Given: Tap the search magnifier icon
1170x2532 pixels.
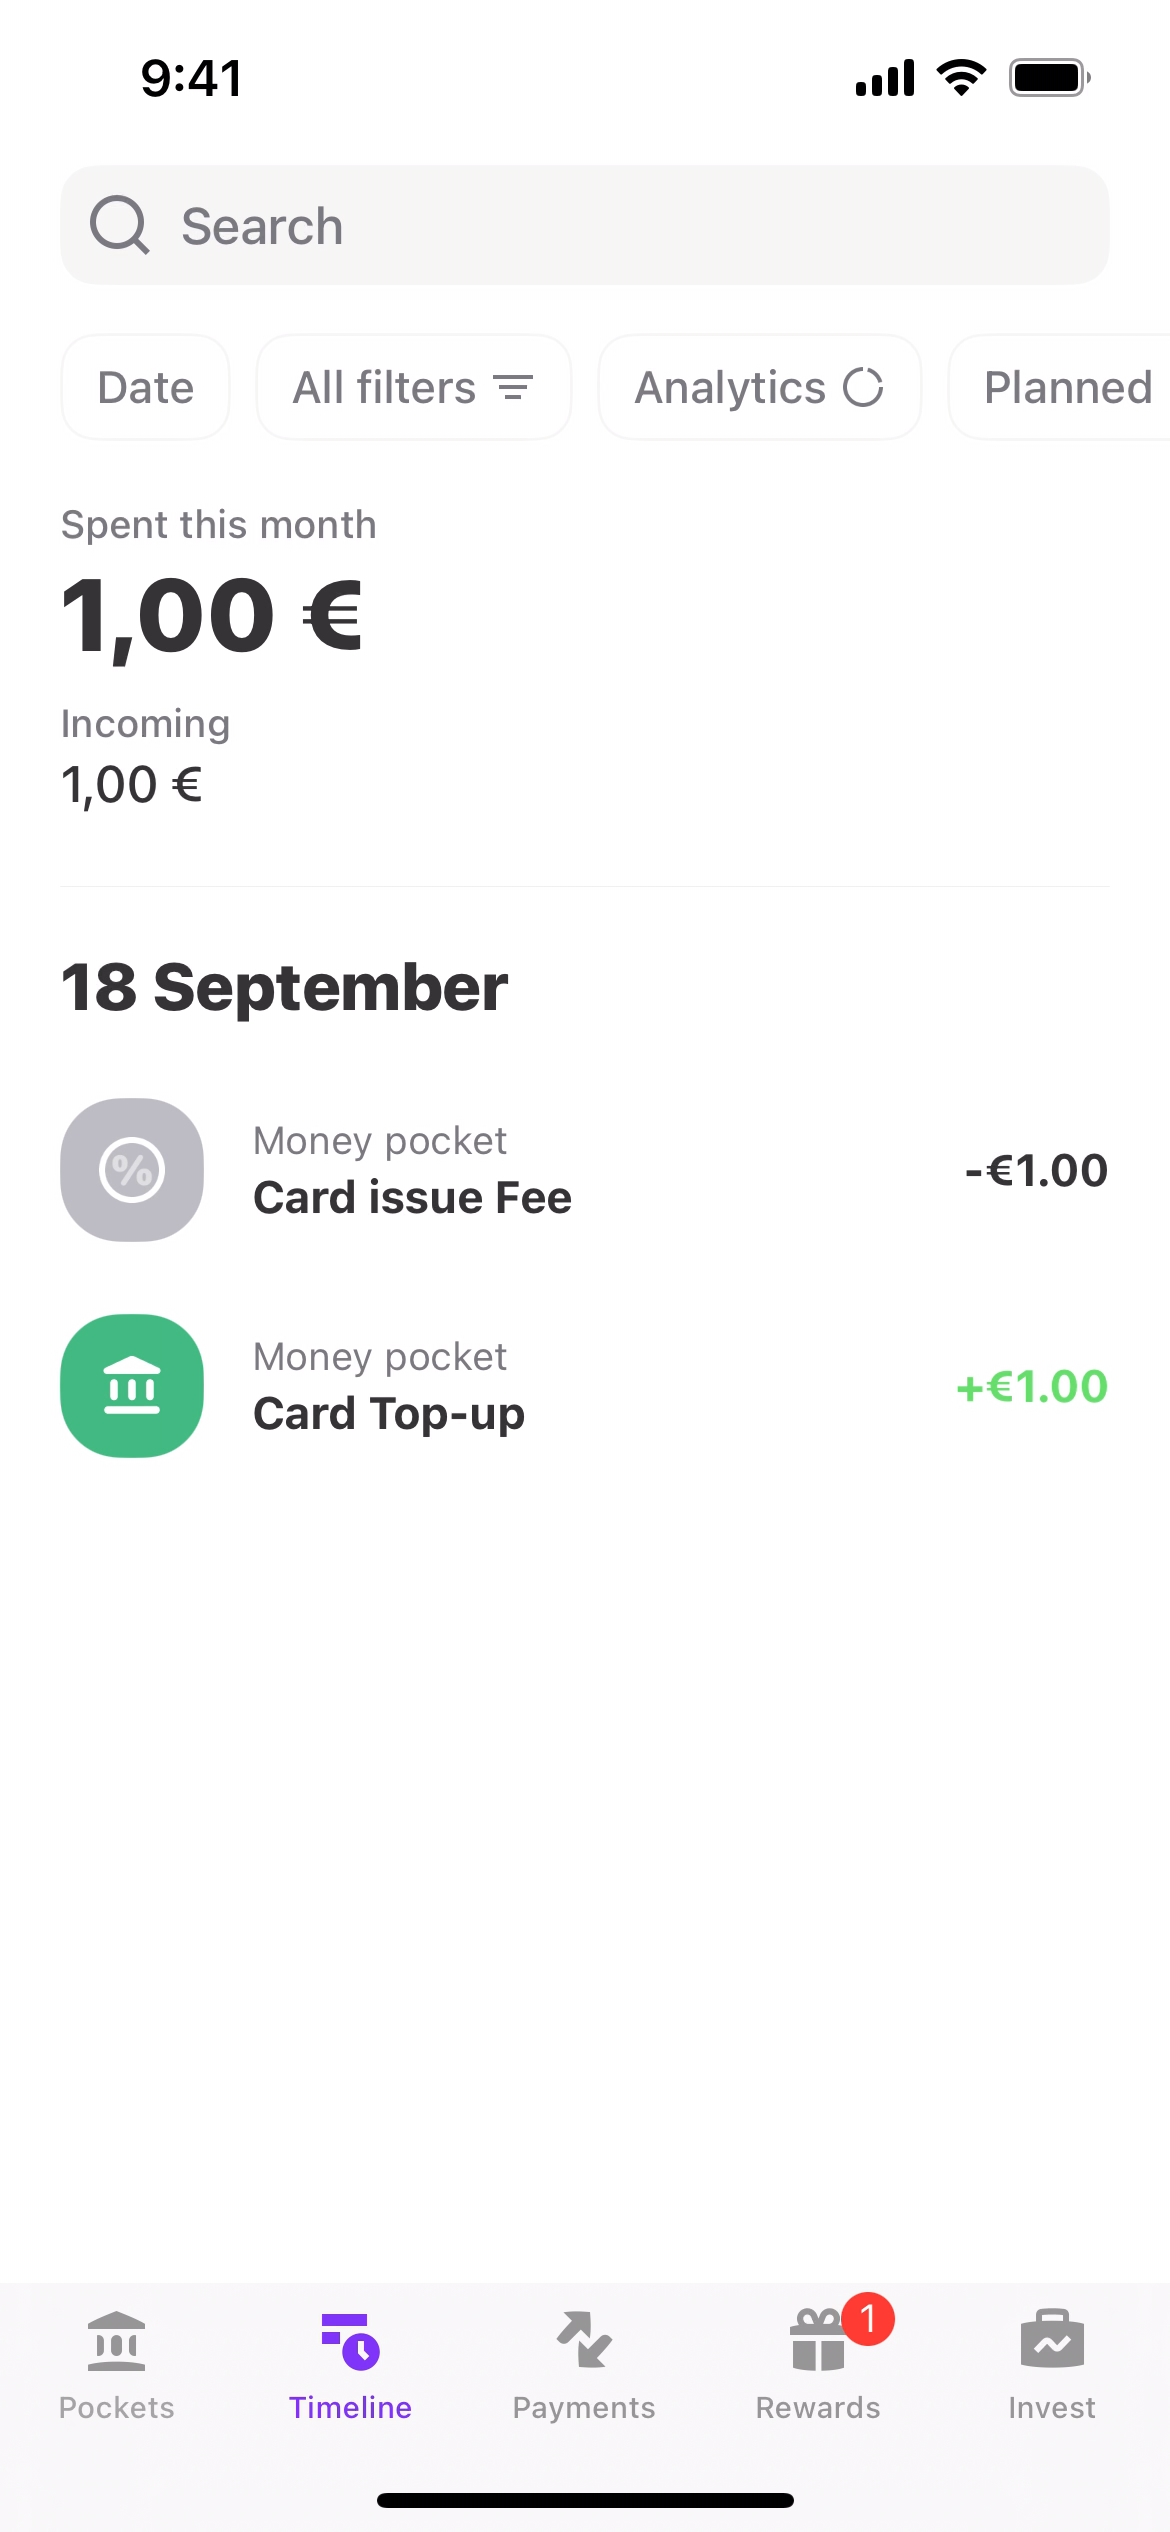Looking at the screenshot, I should pyautogui.click(x=120, y=225).
